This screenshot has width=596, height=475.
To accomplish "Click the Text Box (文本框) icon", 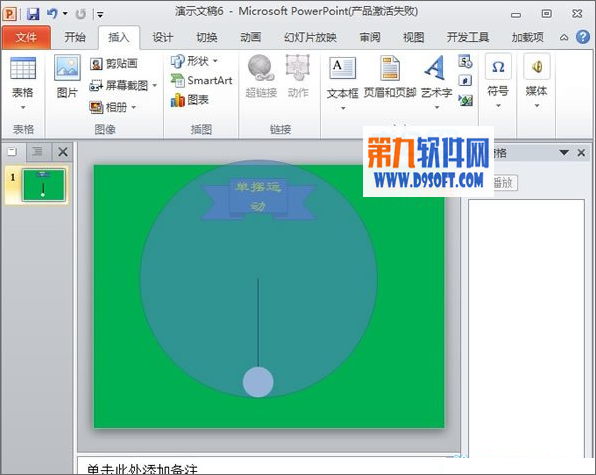I will tap(342, 68).
